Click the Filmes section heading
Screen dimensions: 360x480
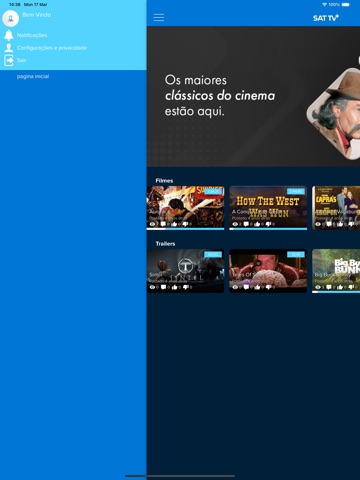coord(164,181)
